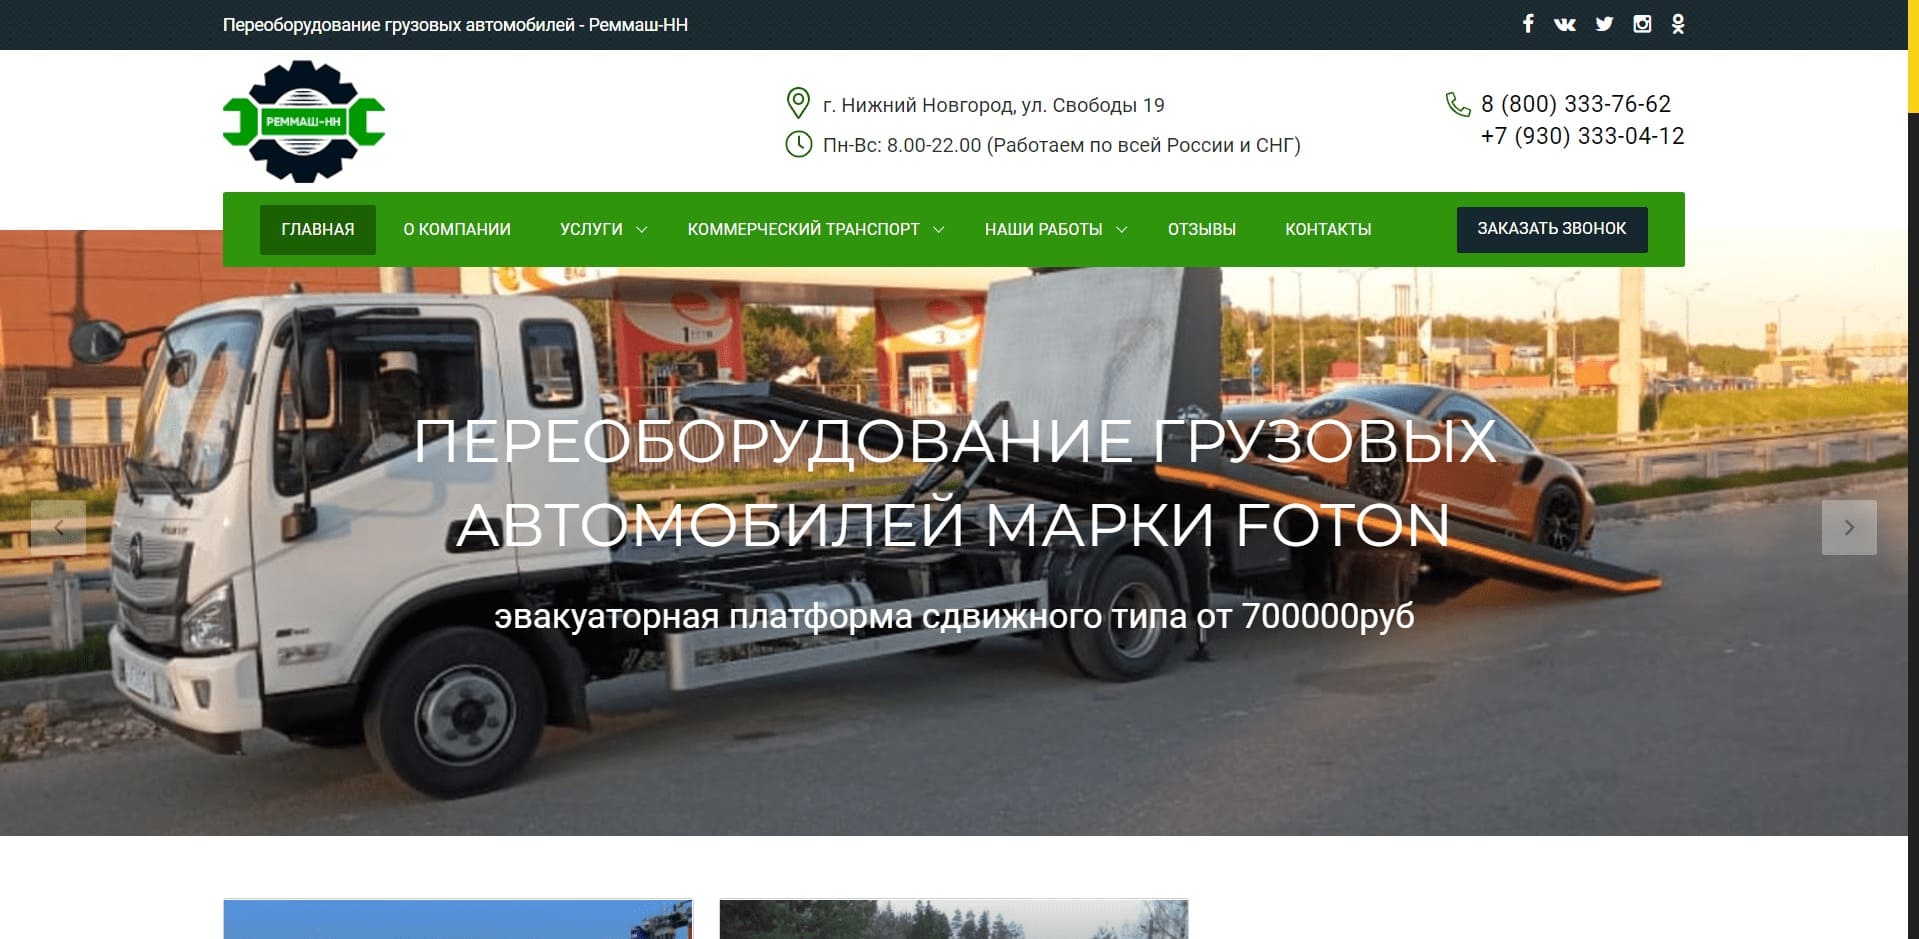Click the Нижний Новгород address text

(x=993, y=105)
